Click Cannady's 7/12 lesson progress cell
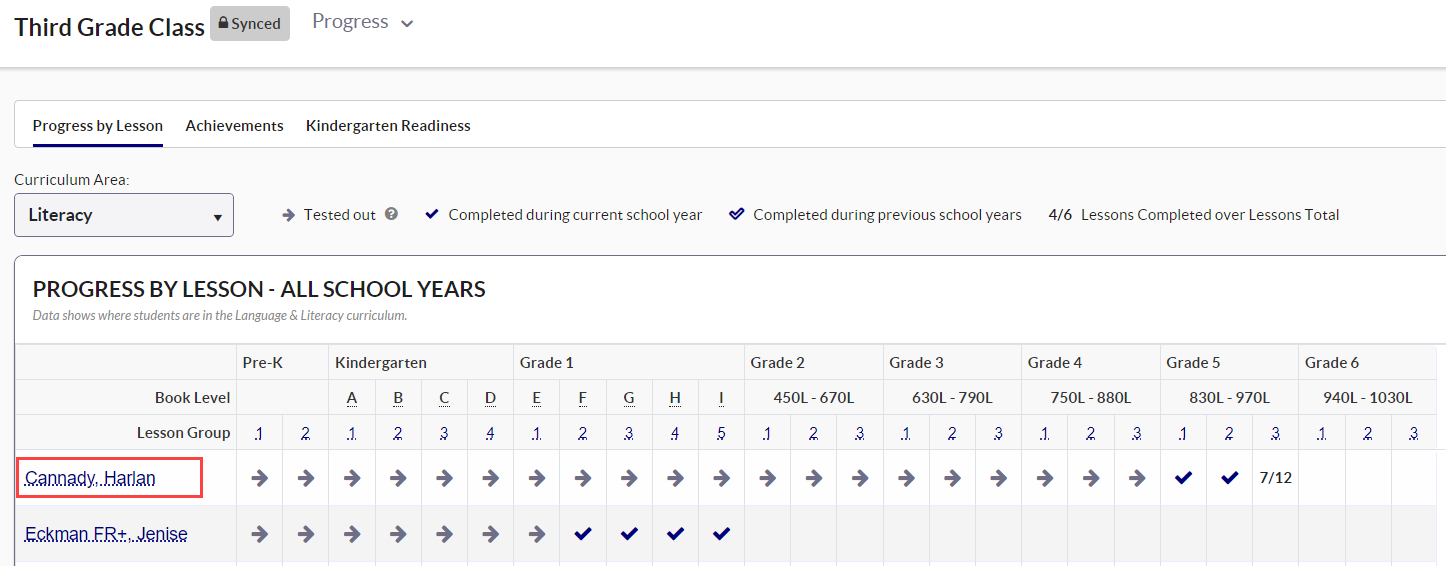This screenshot has width=1446, height=566. [1276, 478]
